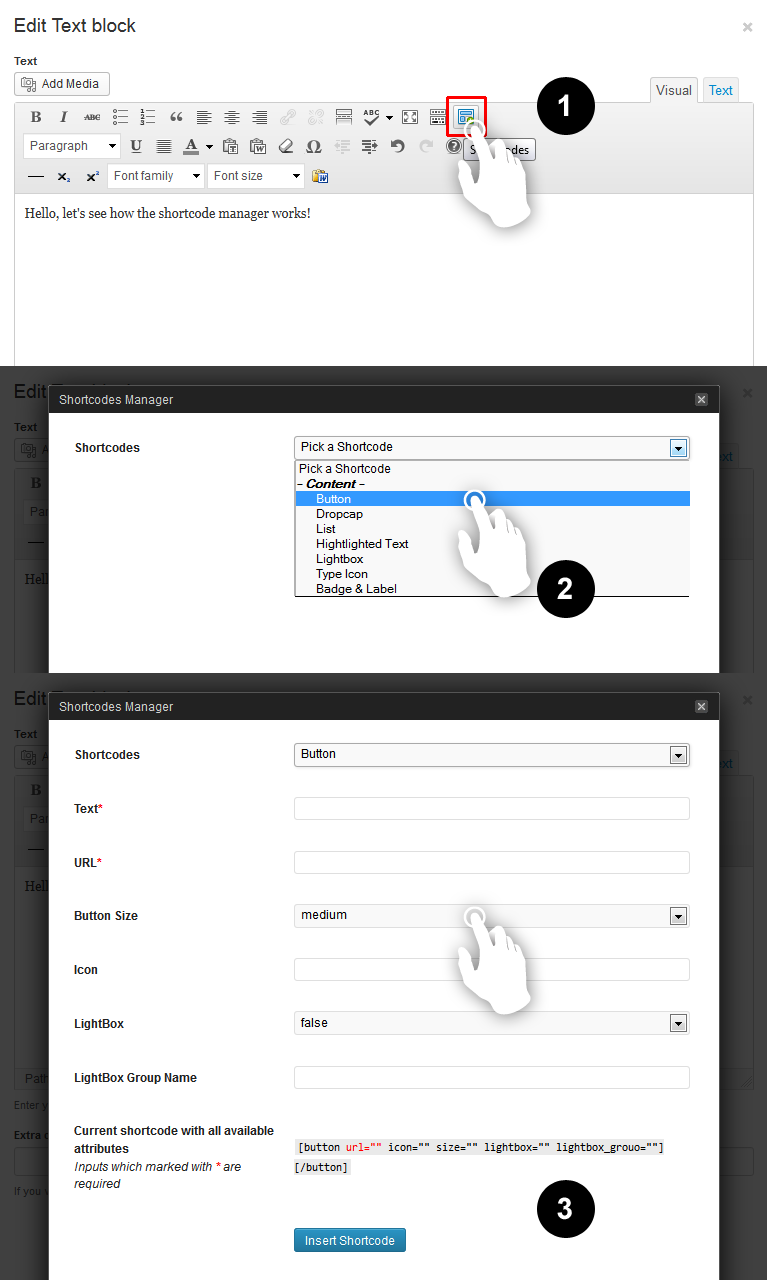Screen dimensions: 767x1280
Task: Click the clipboard icon beside Font size
Action: (320, 176)
